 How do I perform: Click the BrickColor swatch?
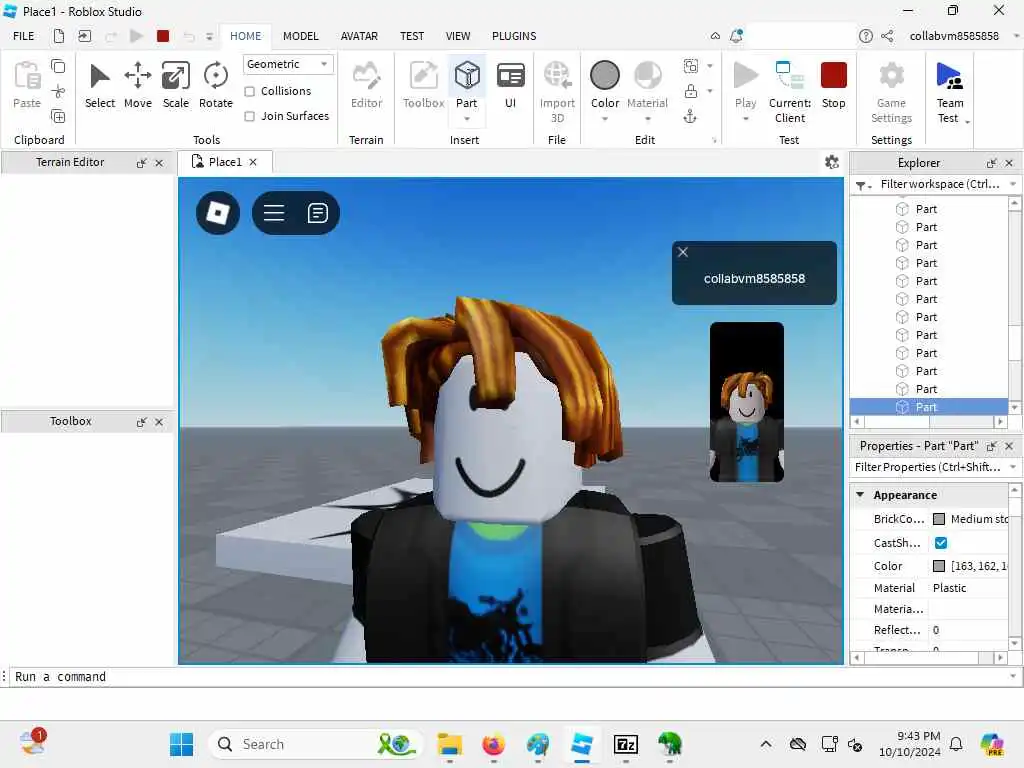pyautogui.click(x=939, y=519)
